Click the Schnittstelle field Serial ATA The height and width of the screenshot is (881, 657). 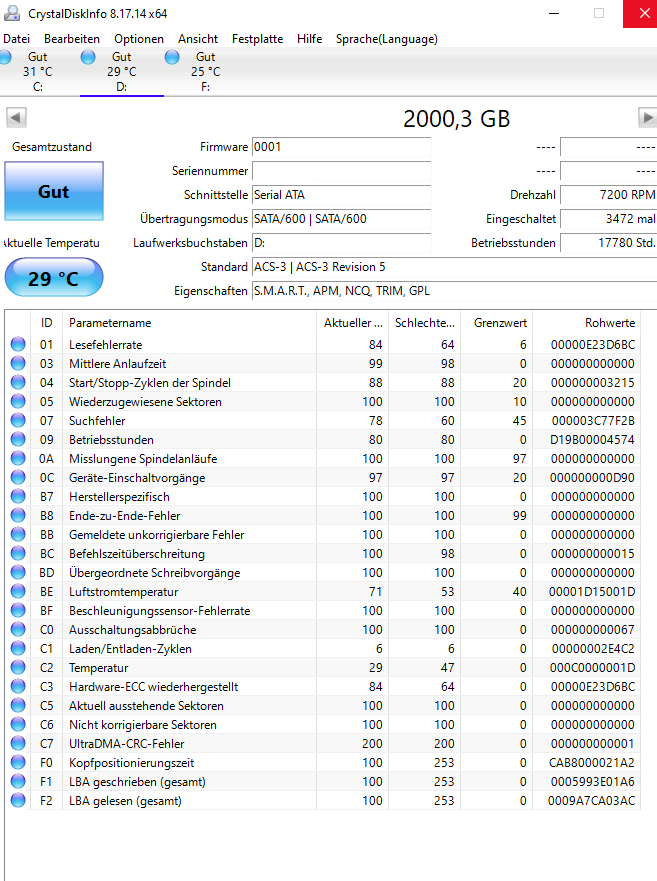341,195
